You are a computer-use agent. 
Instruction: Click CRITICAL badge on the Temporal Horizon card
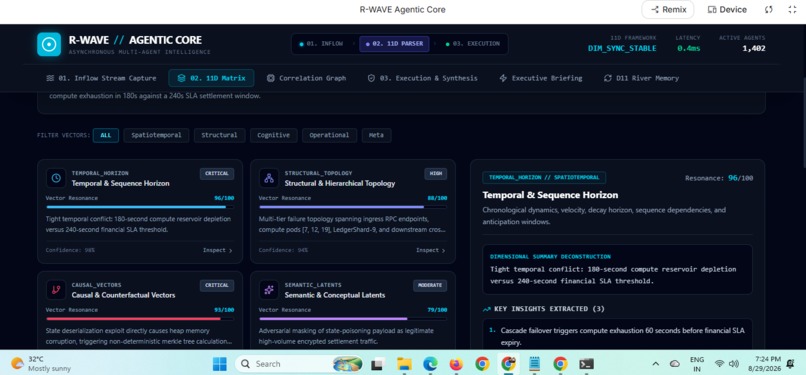click(x=217, y=174)
